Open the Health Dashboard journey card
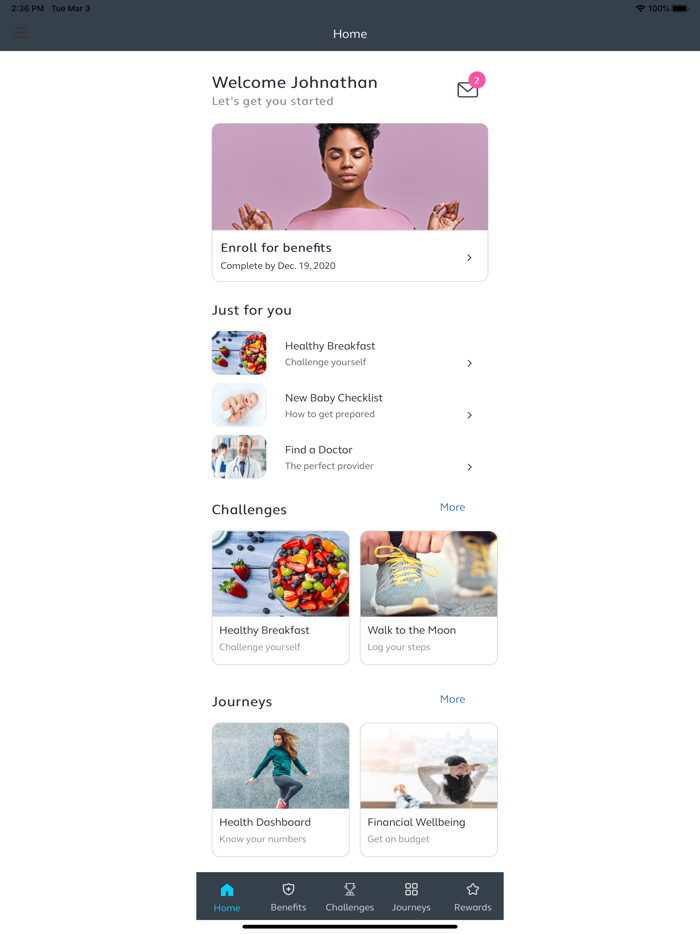The width and height of the screenshot is (700, 934). click(281, 789)
